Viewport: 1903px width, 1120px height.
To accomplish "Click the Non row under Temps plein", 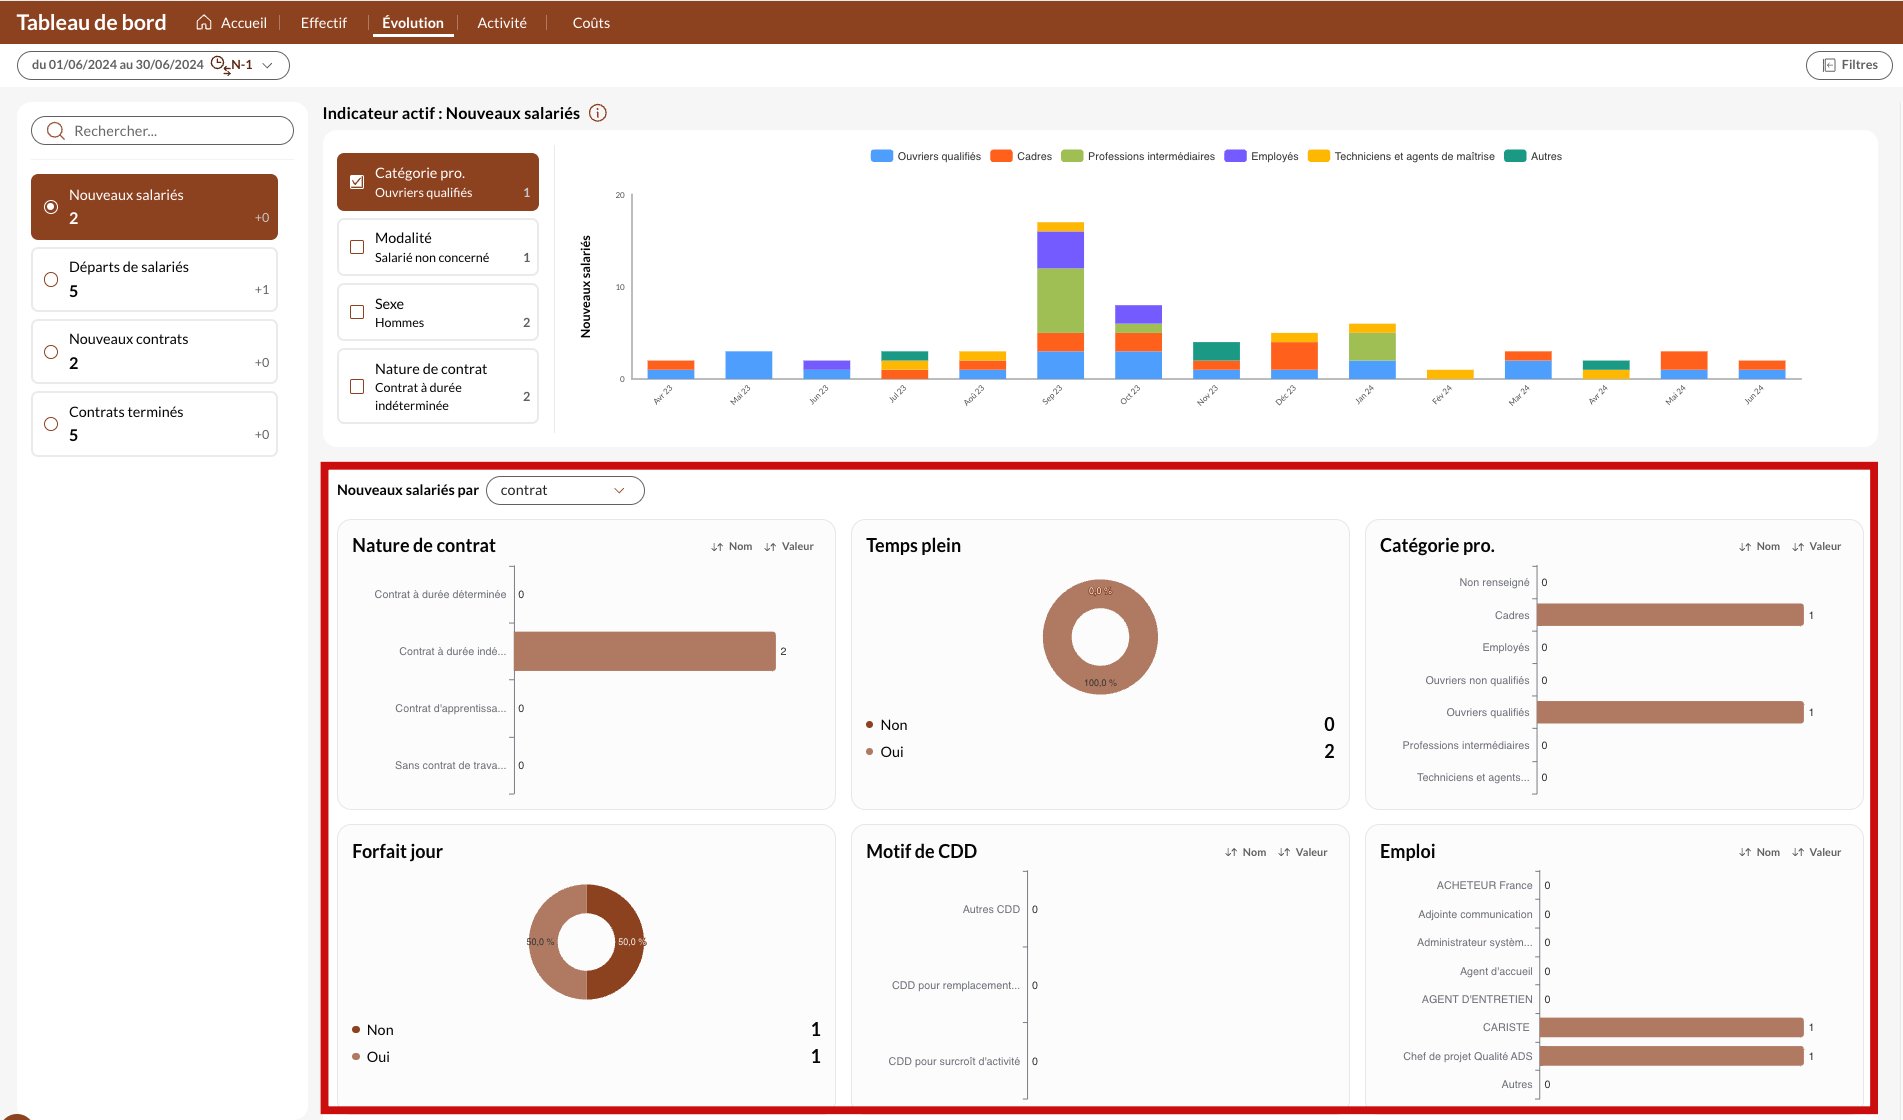I will click(1100, 725).
